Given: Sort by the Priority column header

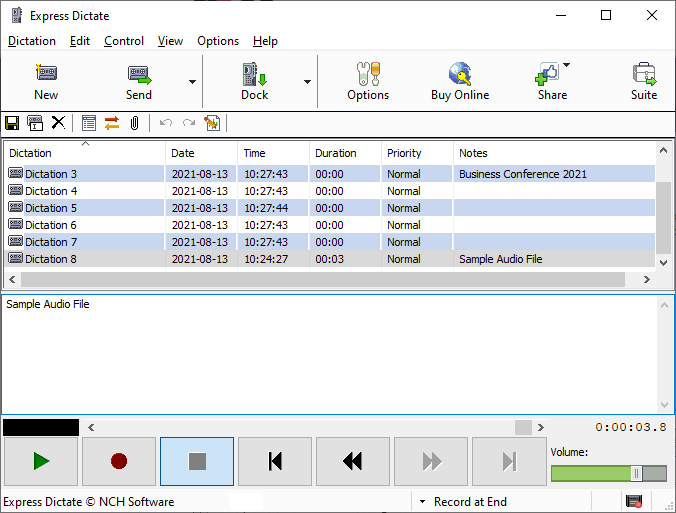Looking at the screenshot, I should coord(417,153).
